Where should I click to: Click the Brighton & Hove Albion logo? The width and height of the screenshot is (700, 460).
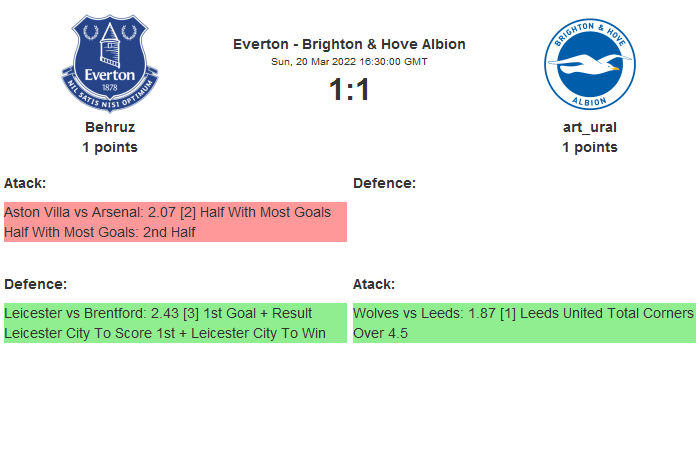(589, 64)
